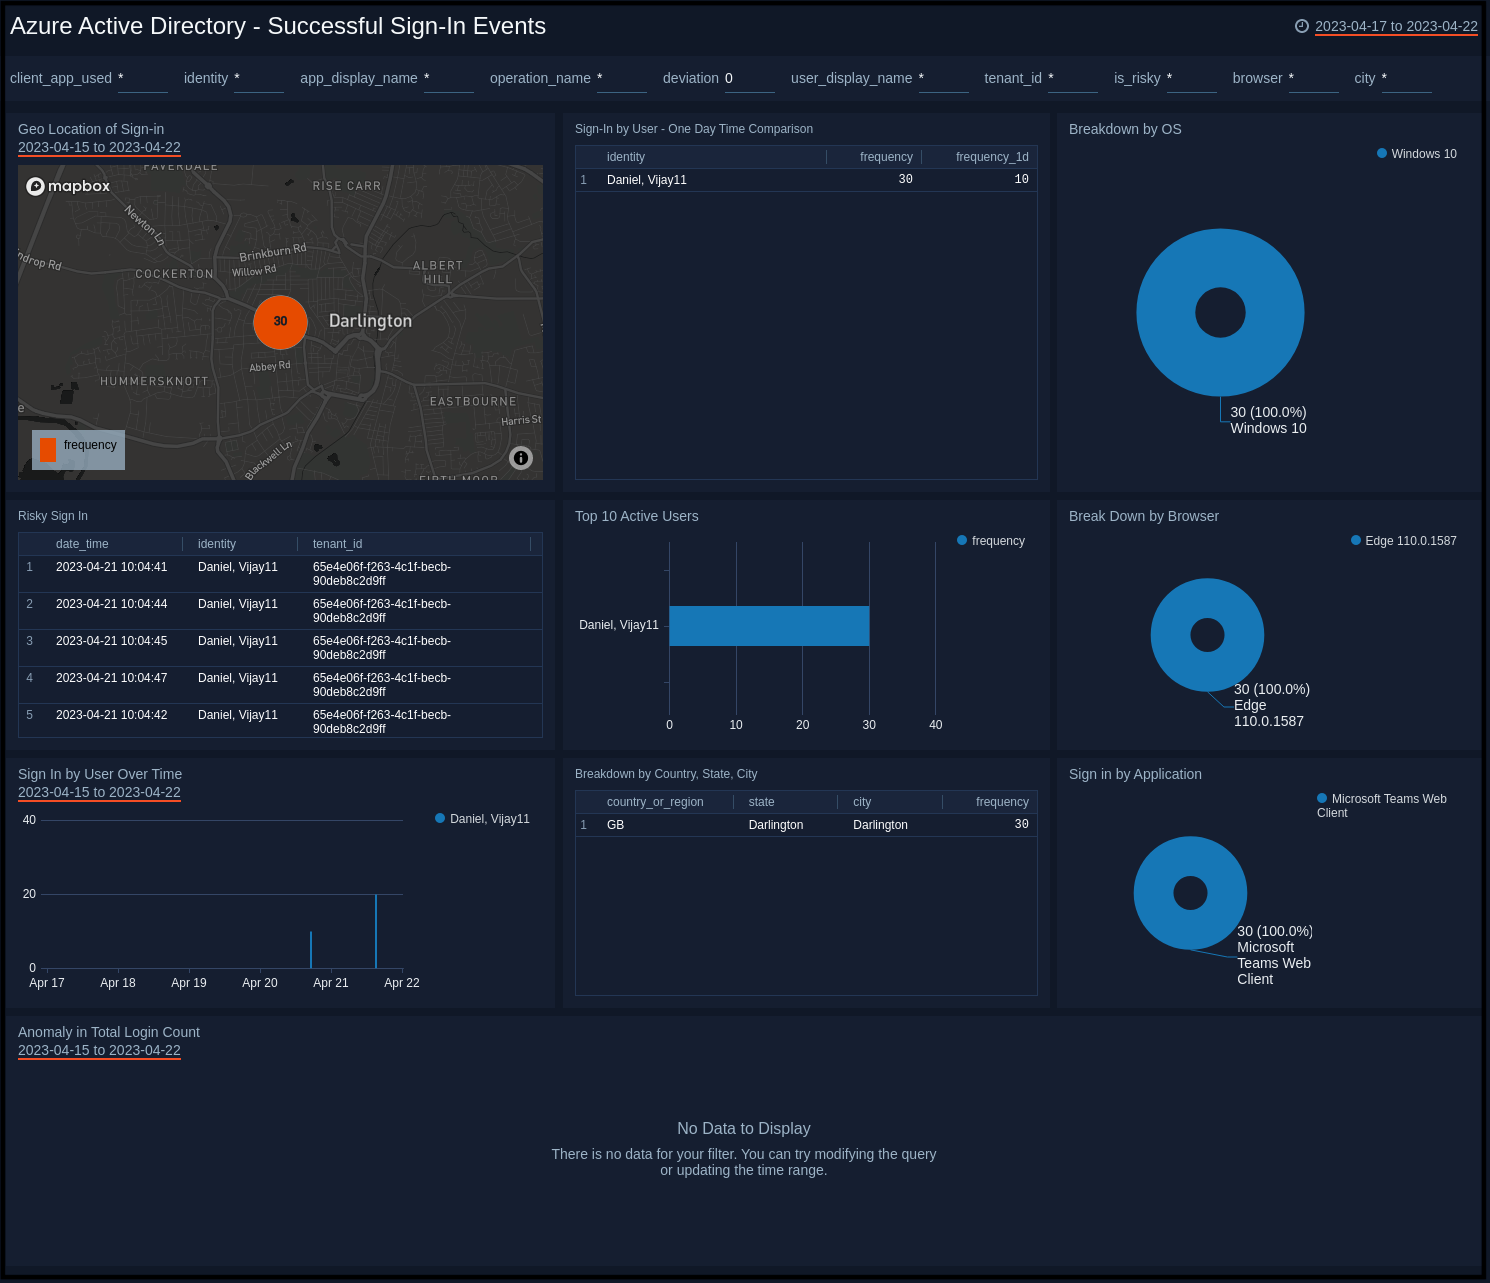Toggle the Windows 10 legend dot
The height and width of the screenshot is (1283, 1490).
click(1382, 154)
